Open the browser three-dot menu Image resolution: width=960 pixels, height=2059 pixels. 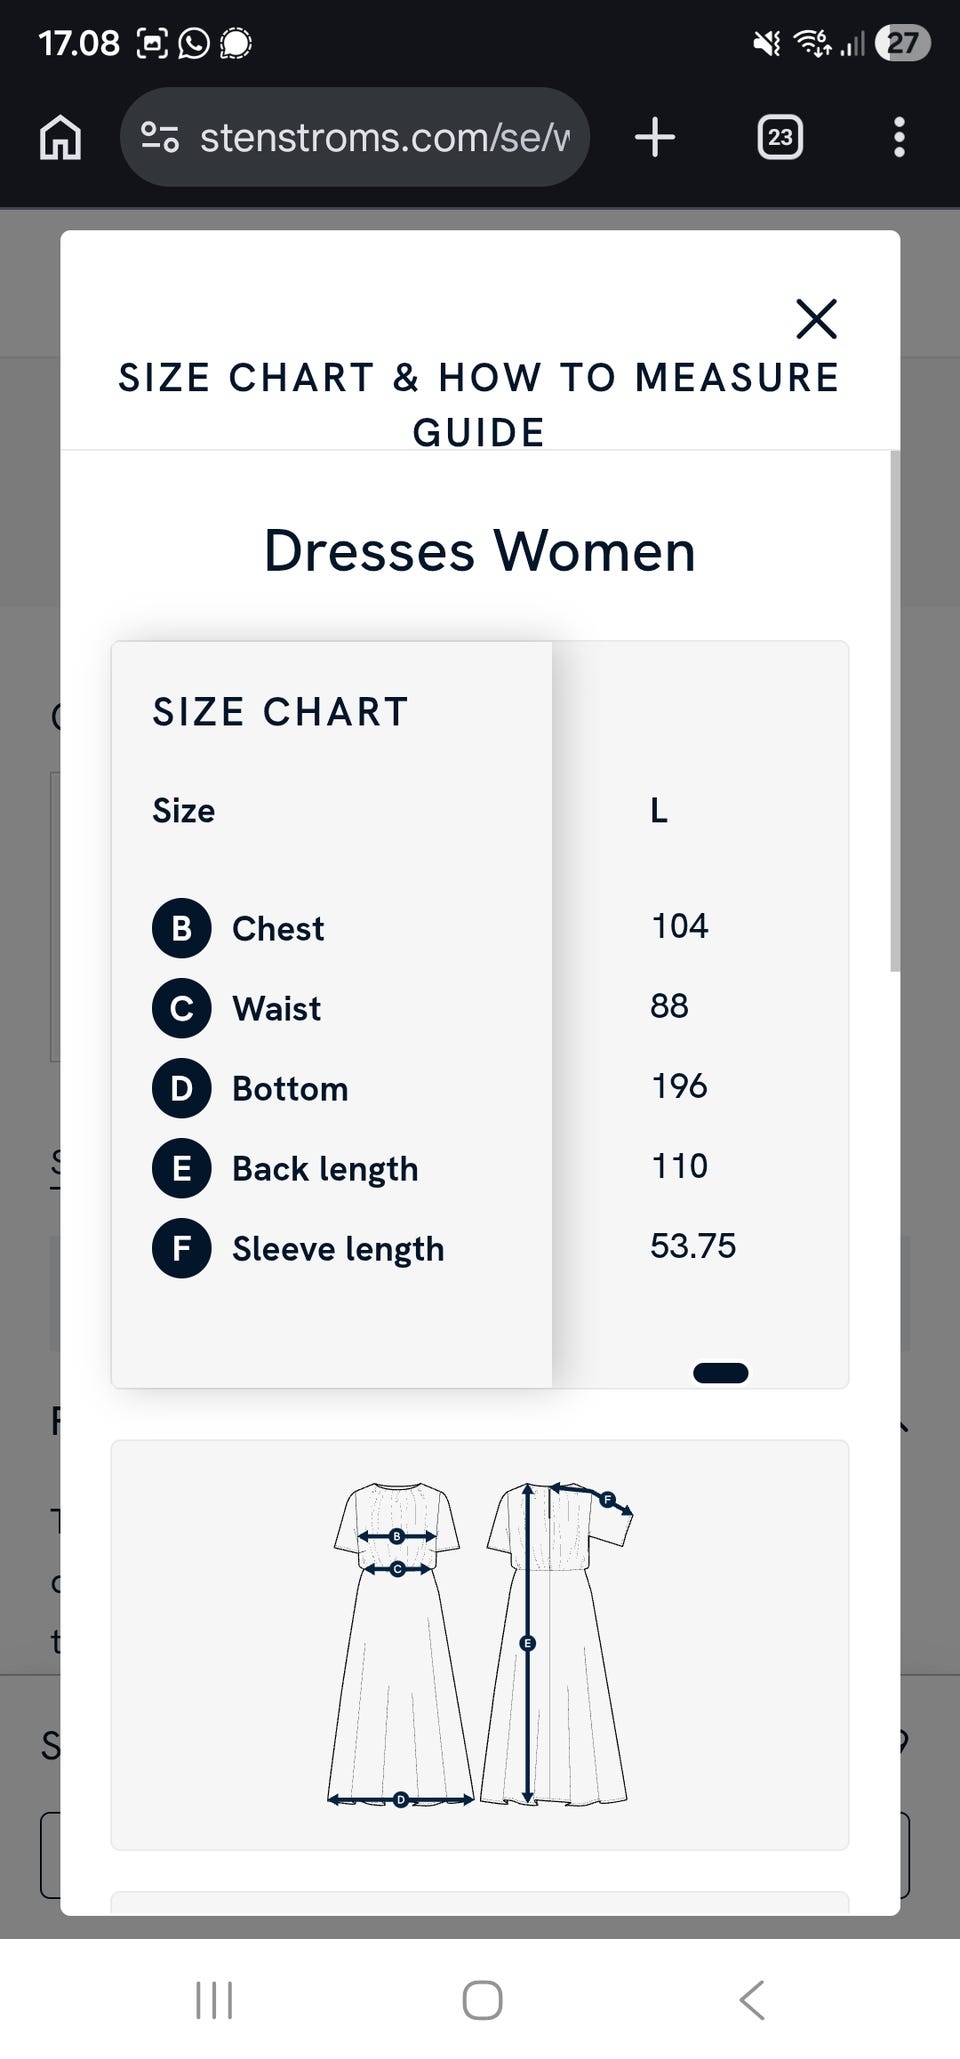tap(899, 137)
